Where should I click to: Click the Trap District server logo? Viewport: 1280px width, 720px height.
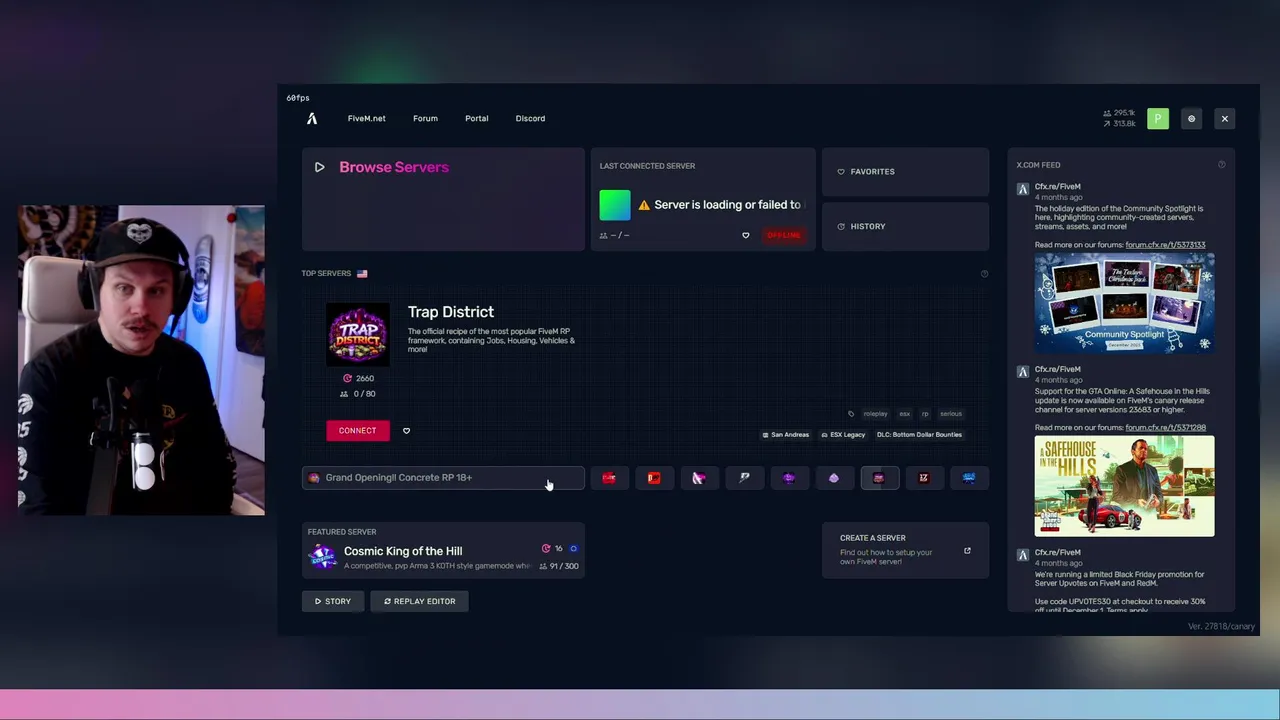tap(357, 335)
